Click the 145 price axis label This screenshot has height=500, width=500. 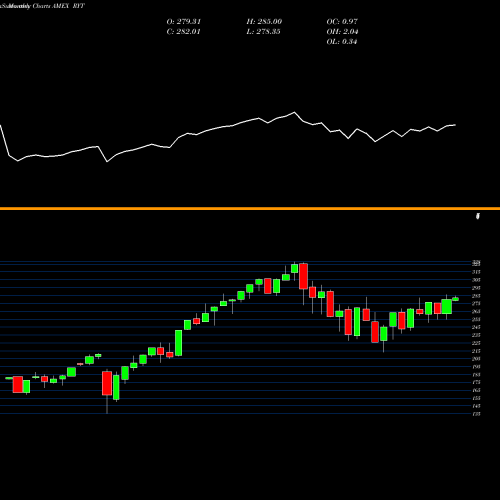476,406
